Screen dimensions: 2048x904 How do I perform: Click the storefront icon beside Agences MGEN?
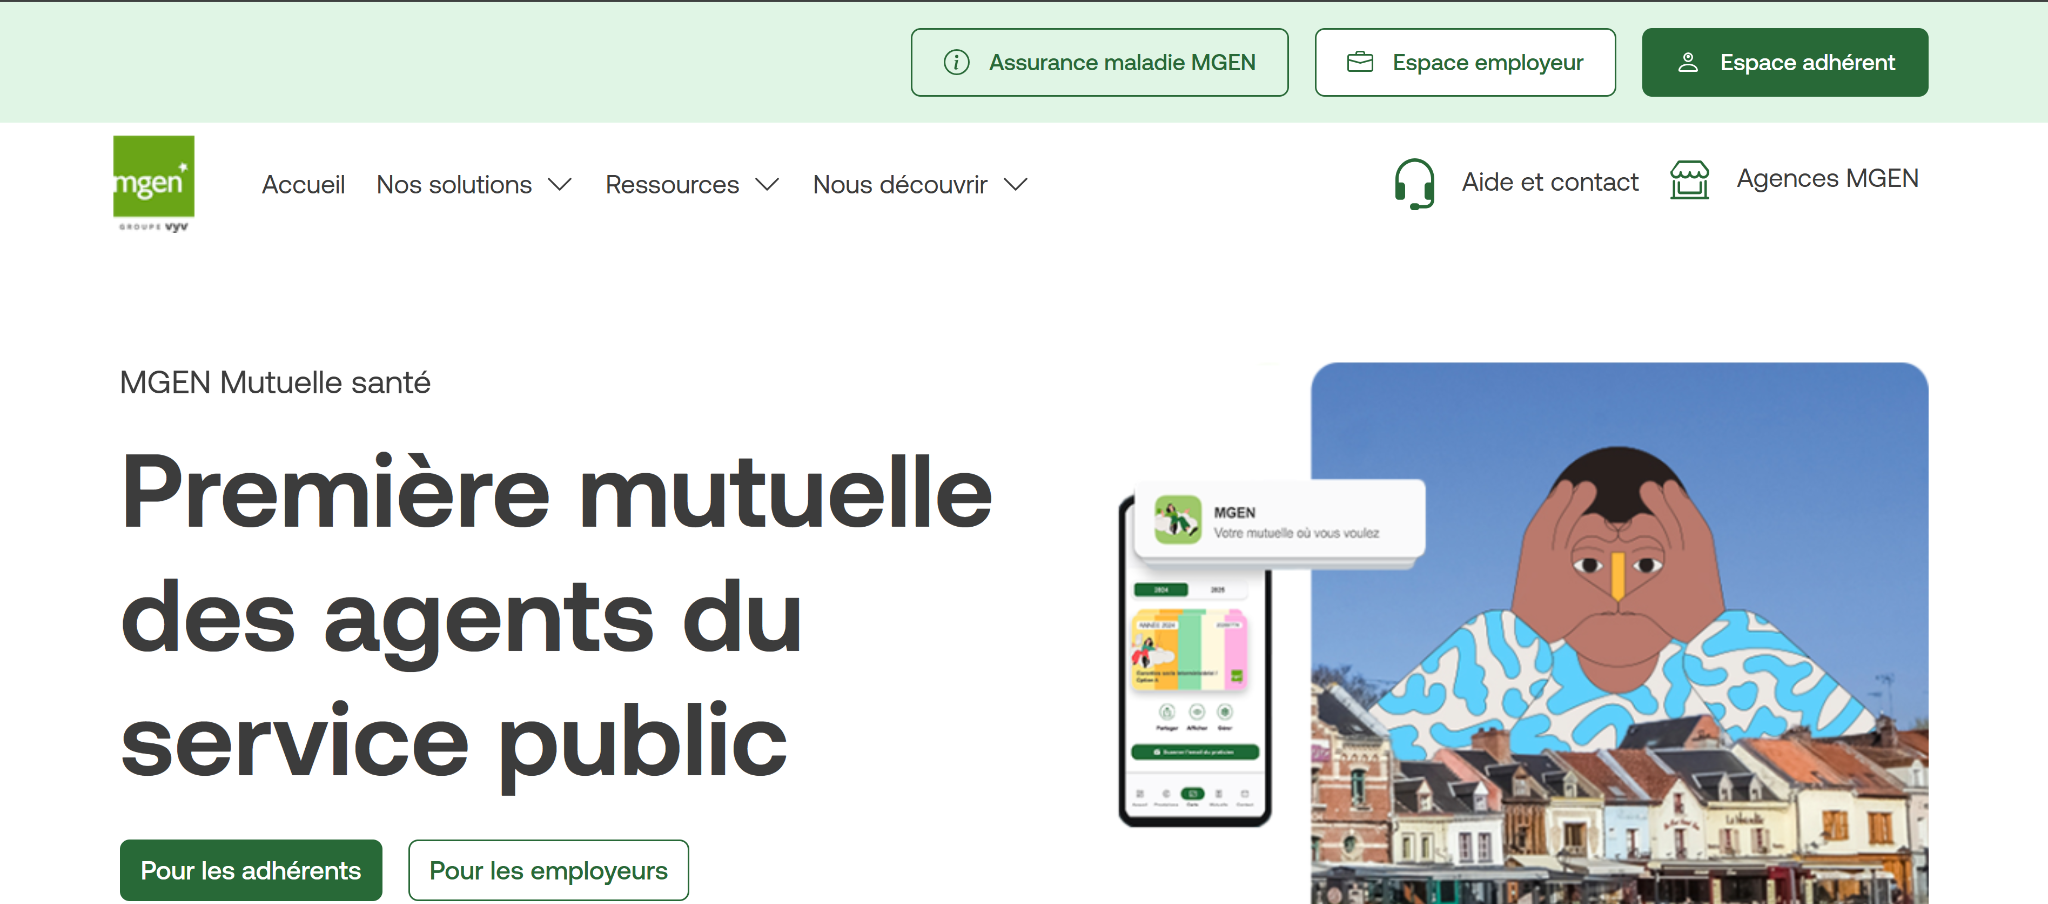tap(1690, 181)
